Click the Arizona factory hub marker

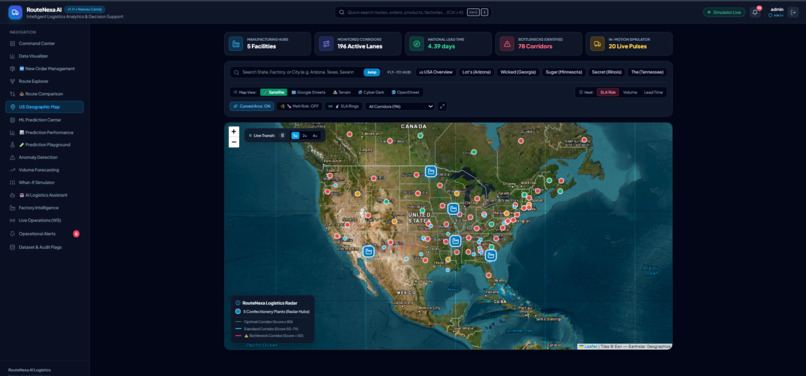[x=369, y=252]
